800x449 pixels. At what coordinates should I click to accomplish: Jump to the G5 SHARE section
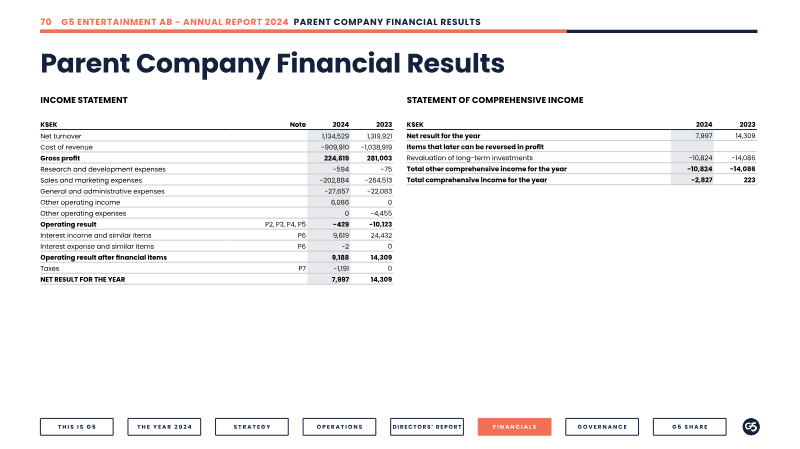[x=689, y=427]
